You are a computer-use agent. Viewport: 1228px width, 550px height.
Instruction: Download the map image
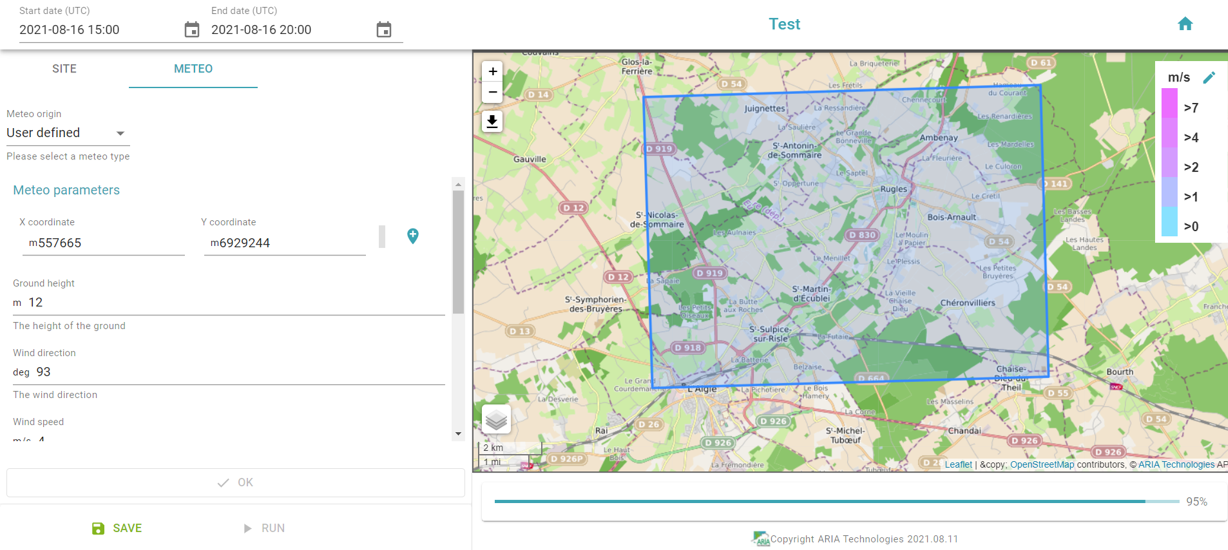492,122
